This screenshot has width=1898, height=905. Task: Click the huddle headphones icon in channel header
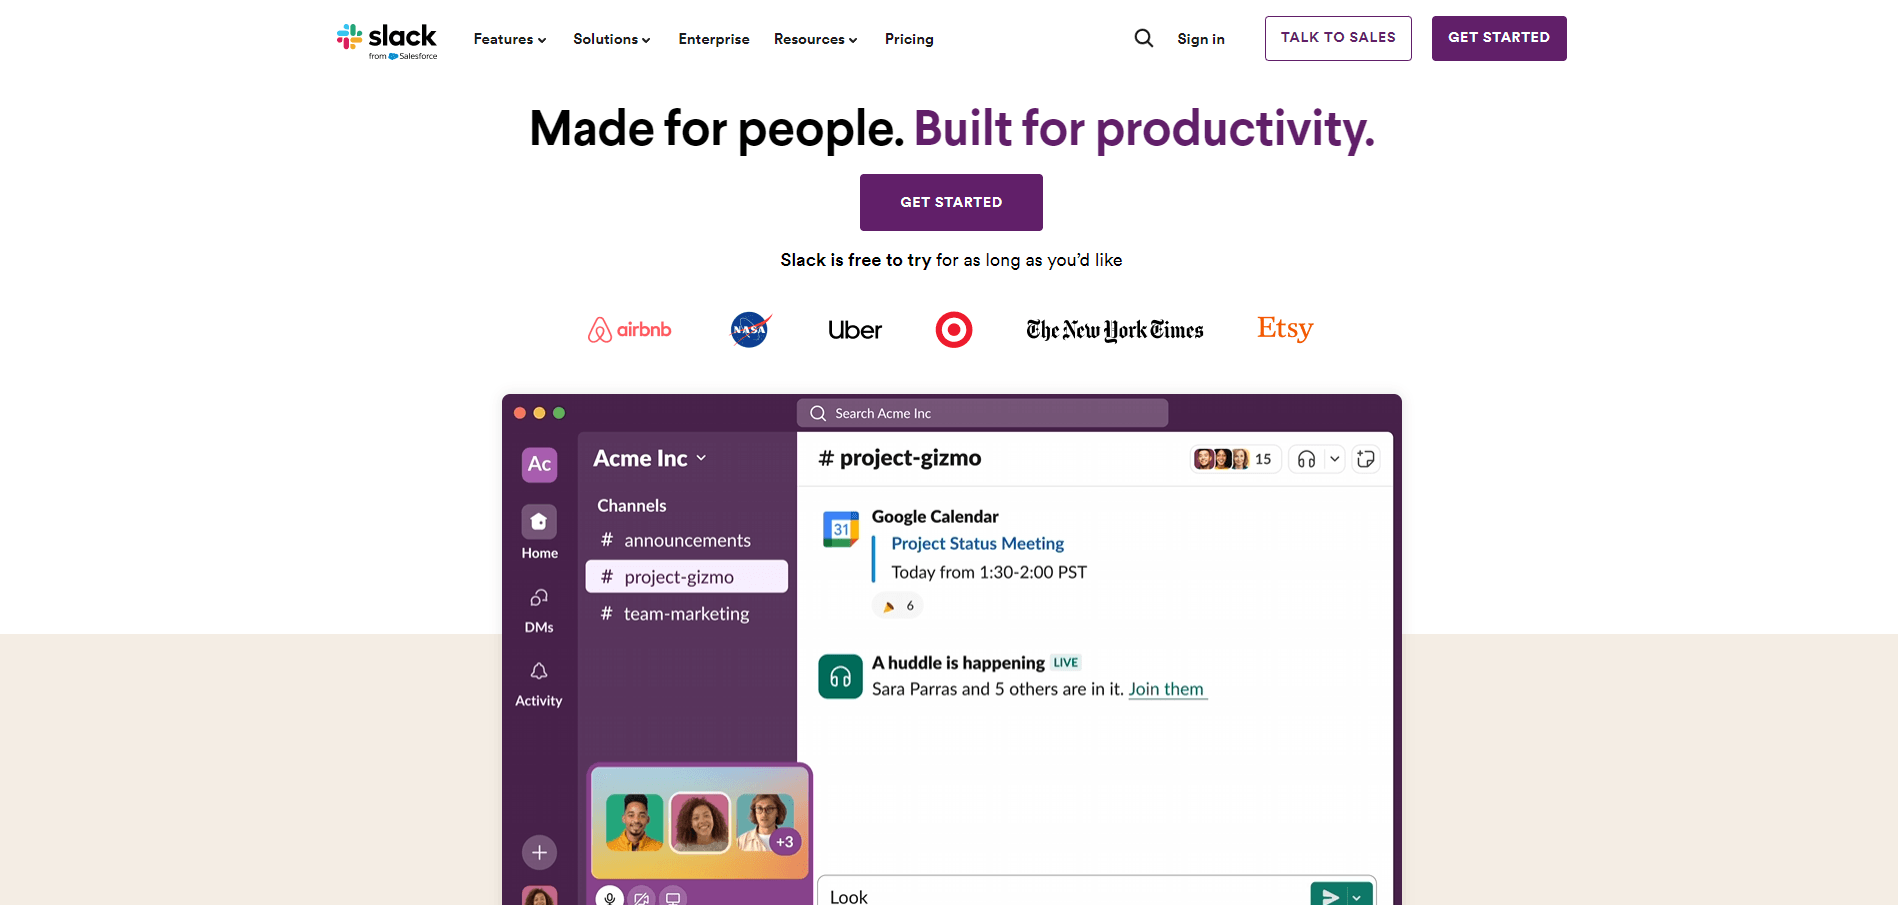click(1306, 459)
